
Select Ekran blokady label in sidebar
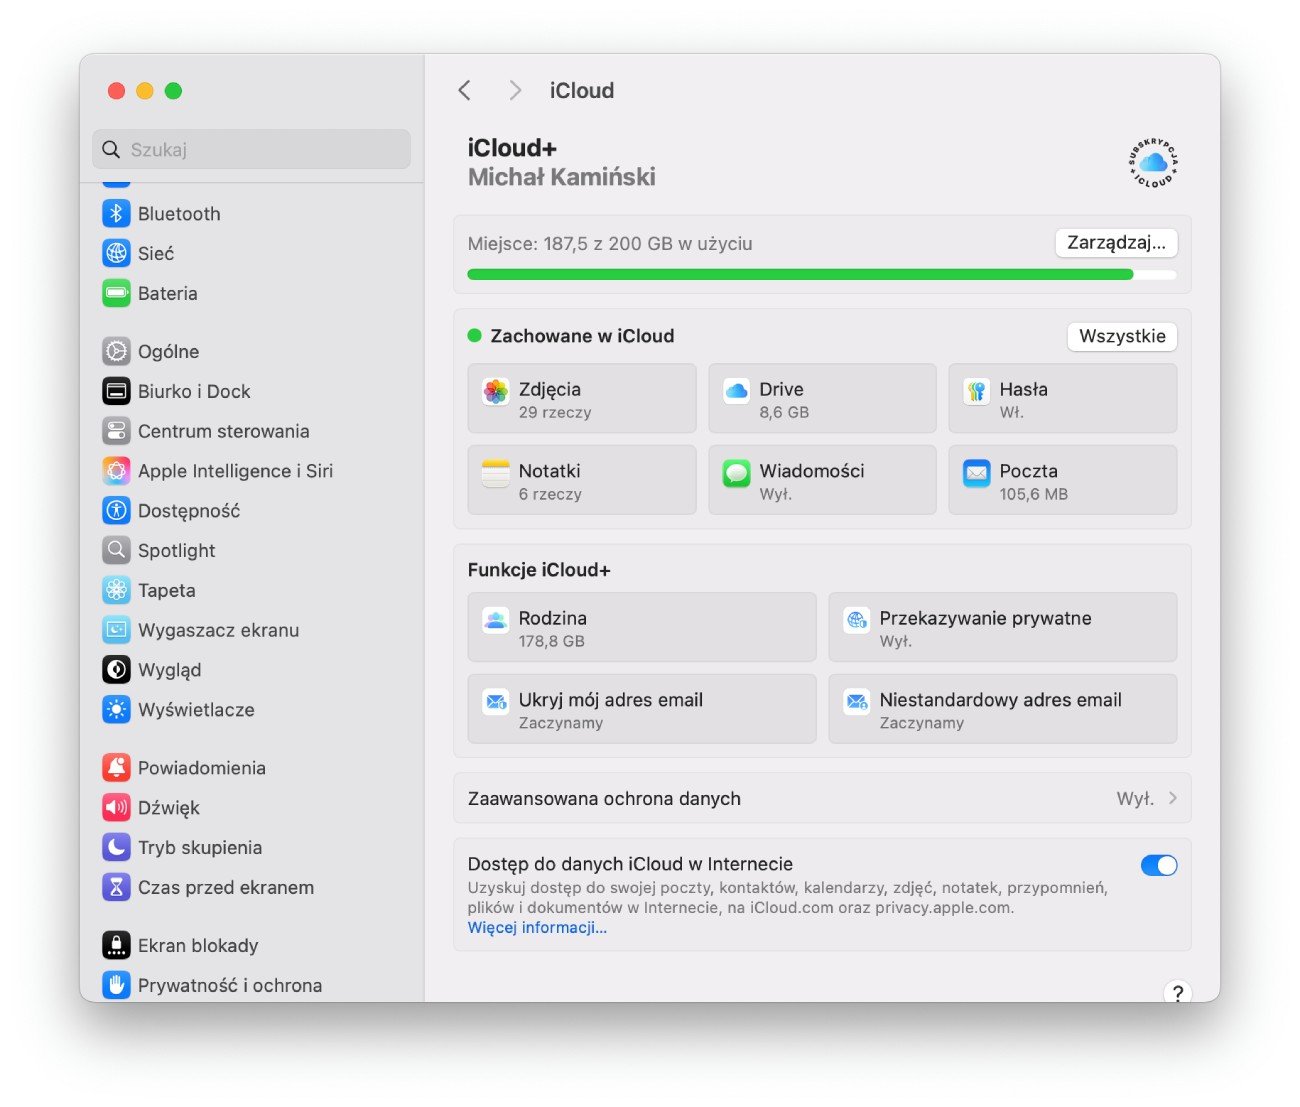click(x=198, y=945)
